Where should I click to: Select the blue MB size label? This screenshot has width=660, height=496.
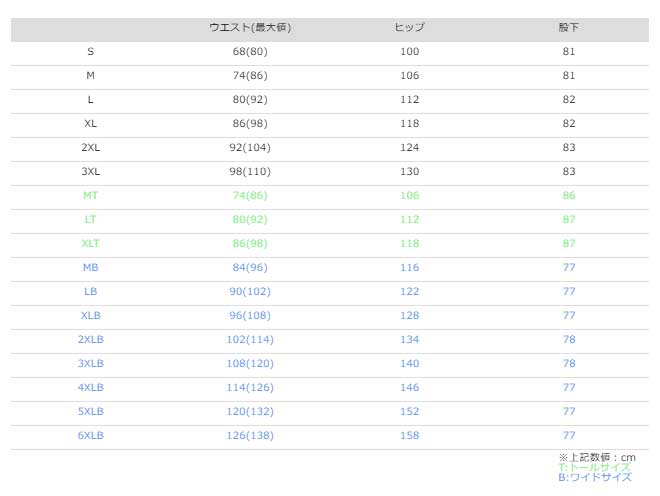coord(91,267)
